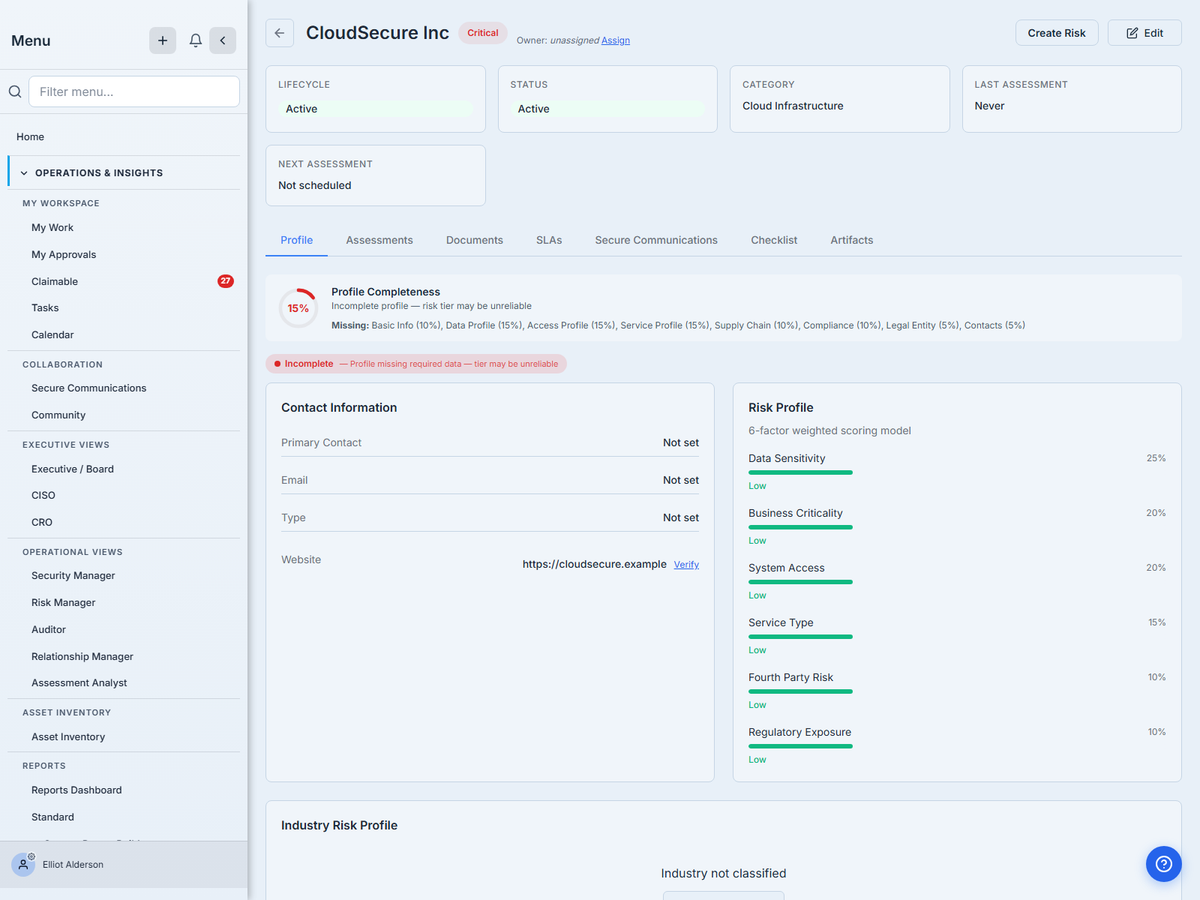
Task: Click the Verify website link
Action: point(686,565)
